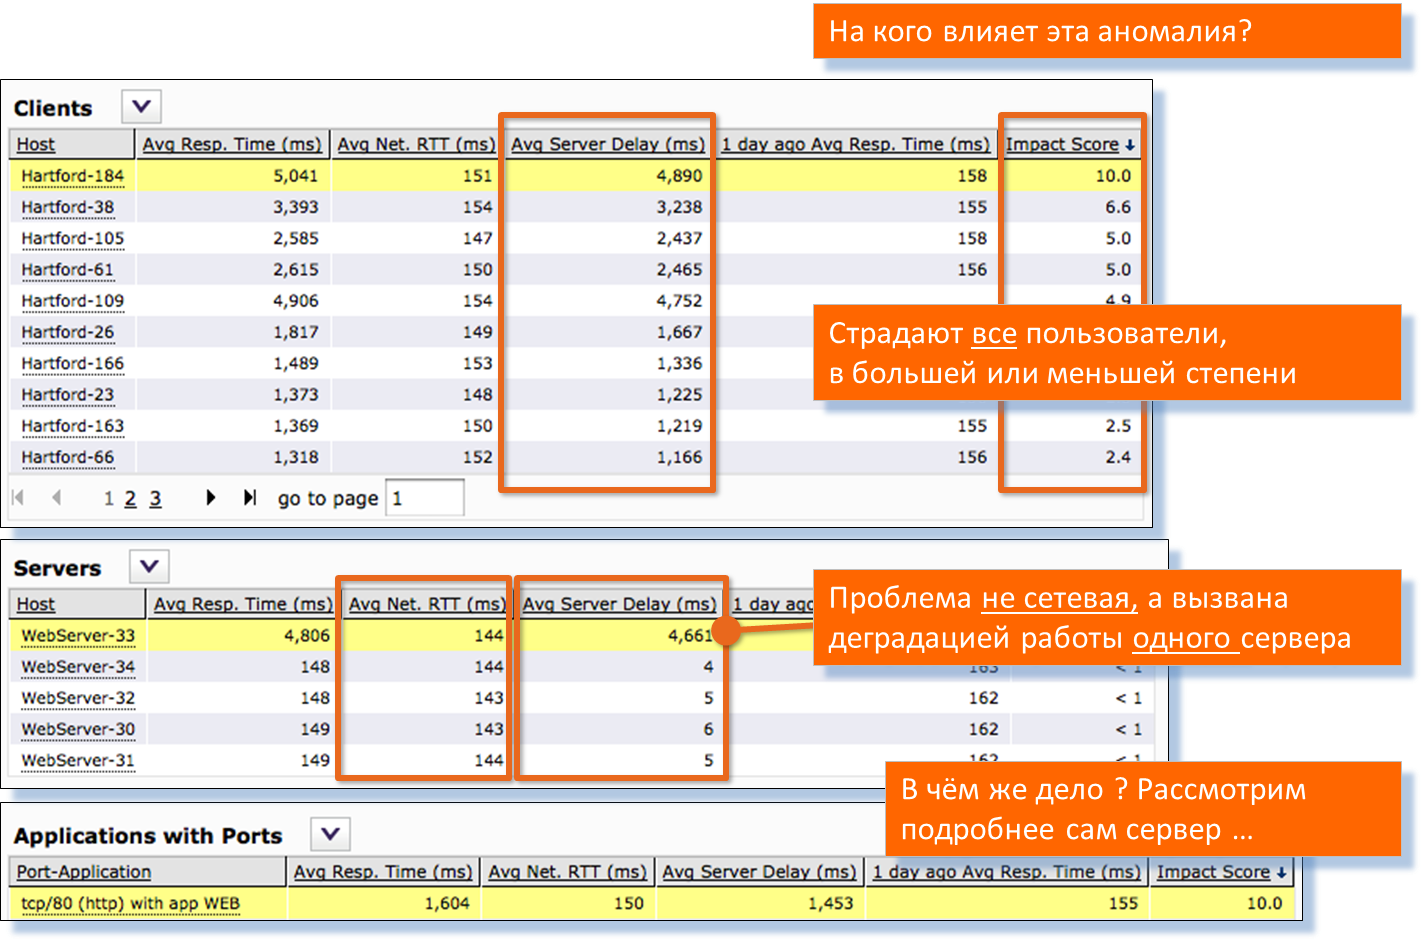This screenshot has height=942, width=1423.
Task: Sort Clients by Avg Resp. Time
Action: coord(232,144)
